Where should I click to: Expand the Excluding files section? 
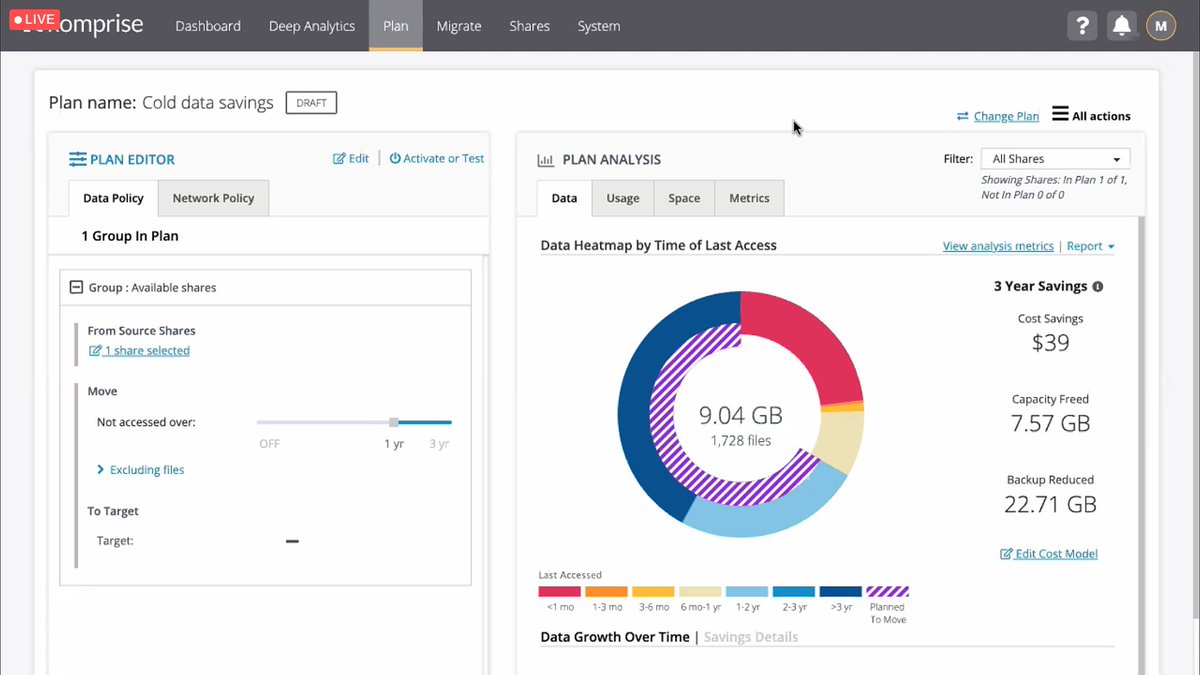pyautogui.click(x=140, y=470)
